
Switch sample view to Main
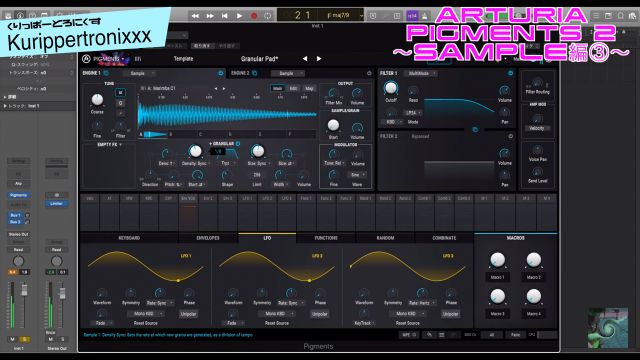click(x=278, y=88)
